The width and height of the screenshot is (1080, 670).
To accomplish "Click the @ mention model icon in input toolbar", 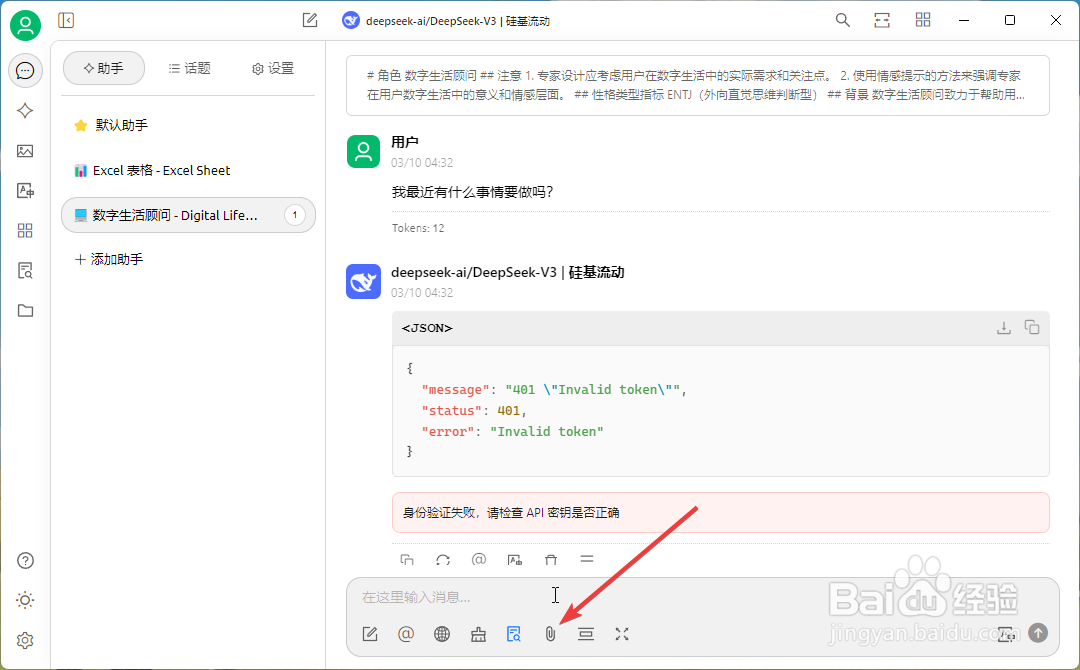I will tap(406, 634).
